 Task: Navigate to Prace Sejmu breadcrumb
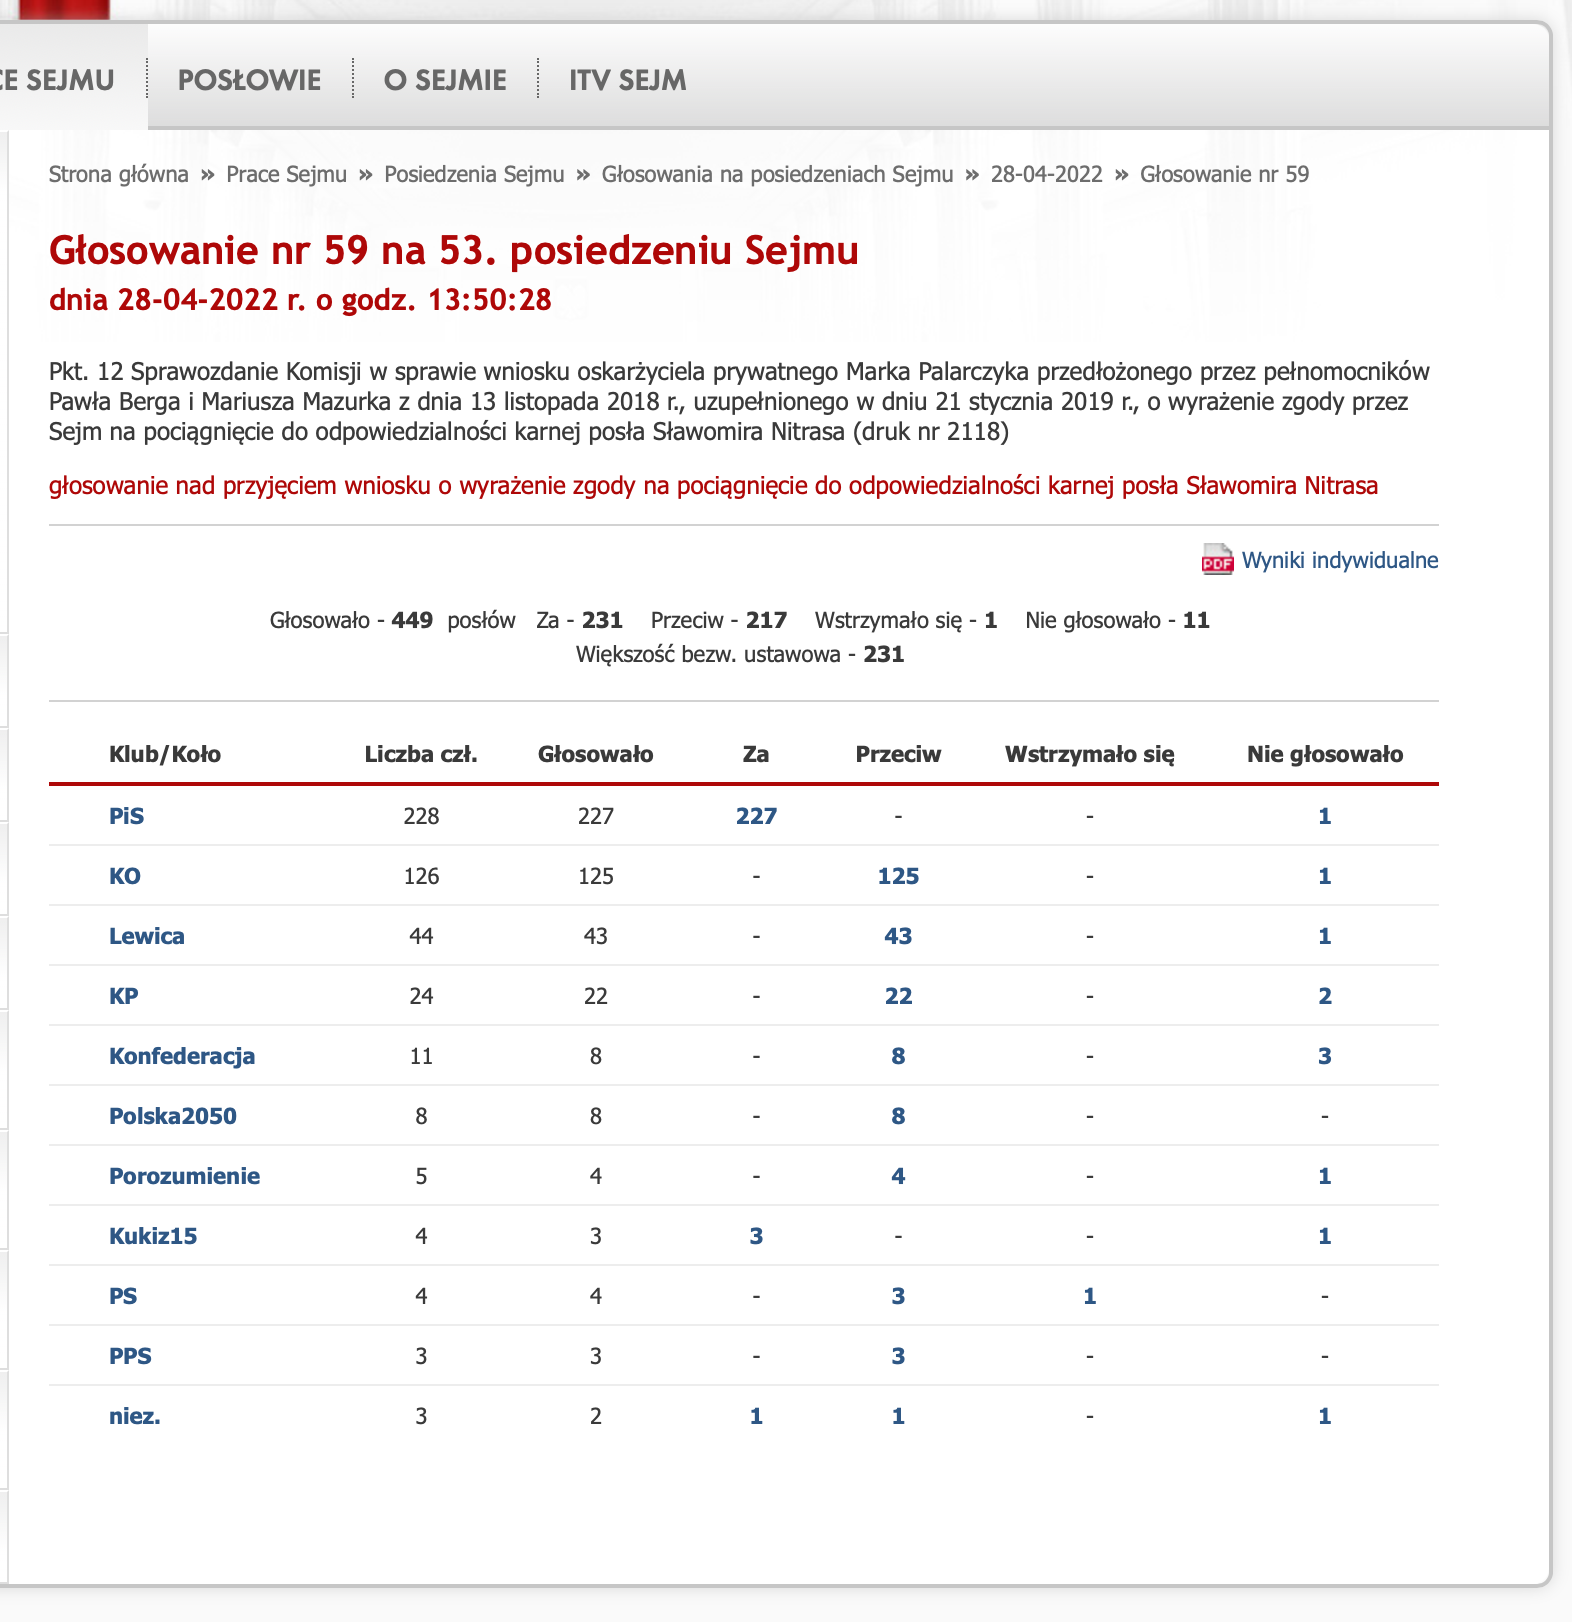[286, 174]
